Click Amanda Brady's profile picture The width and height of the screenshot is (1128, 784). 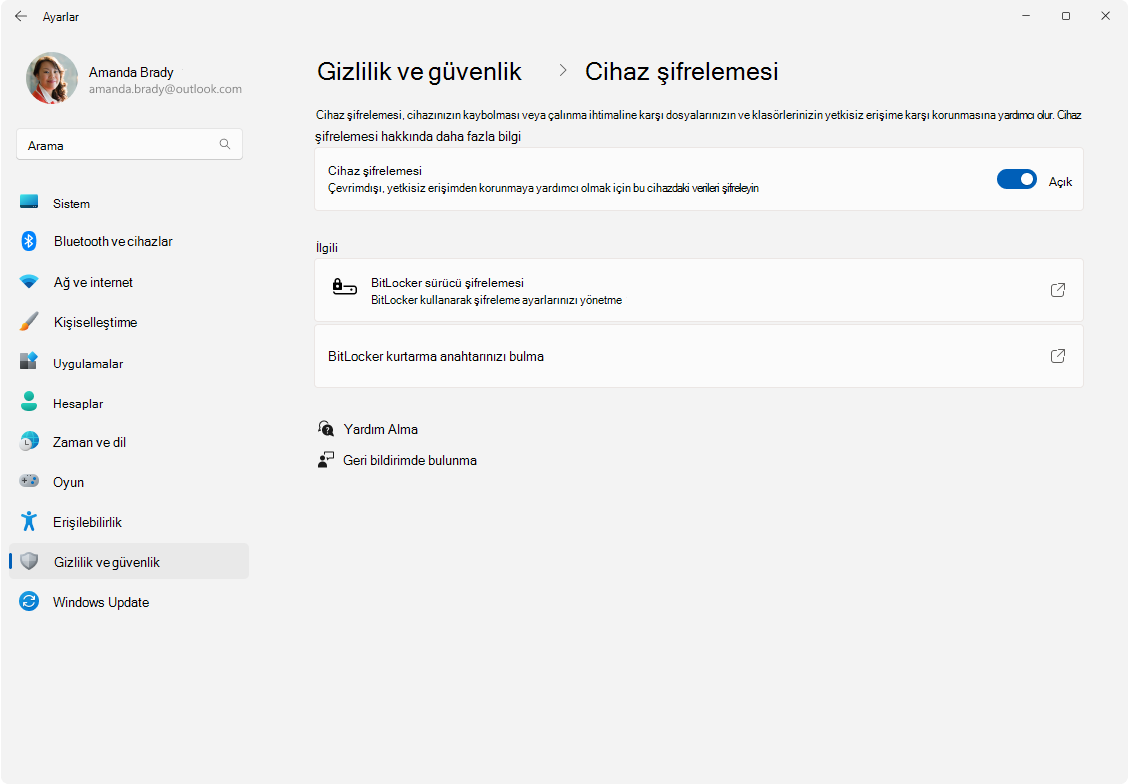pyautogui.click(x=52, y=78)
